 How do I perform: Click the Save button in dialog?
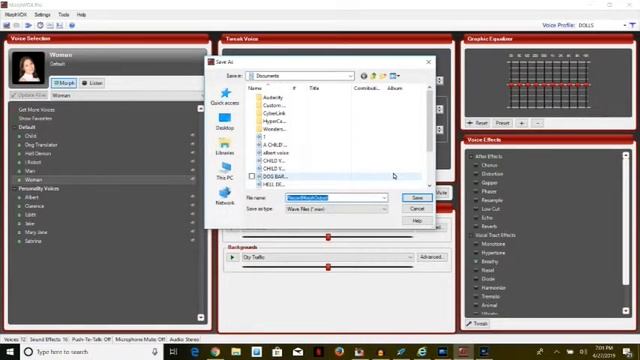(x=417, y=198)
